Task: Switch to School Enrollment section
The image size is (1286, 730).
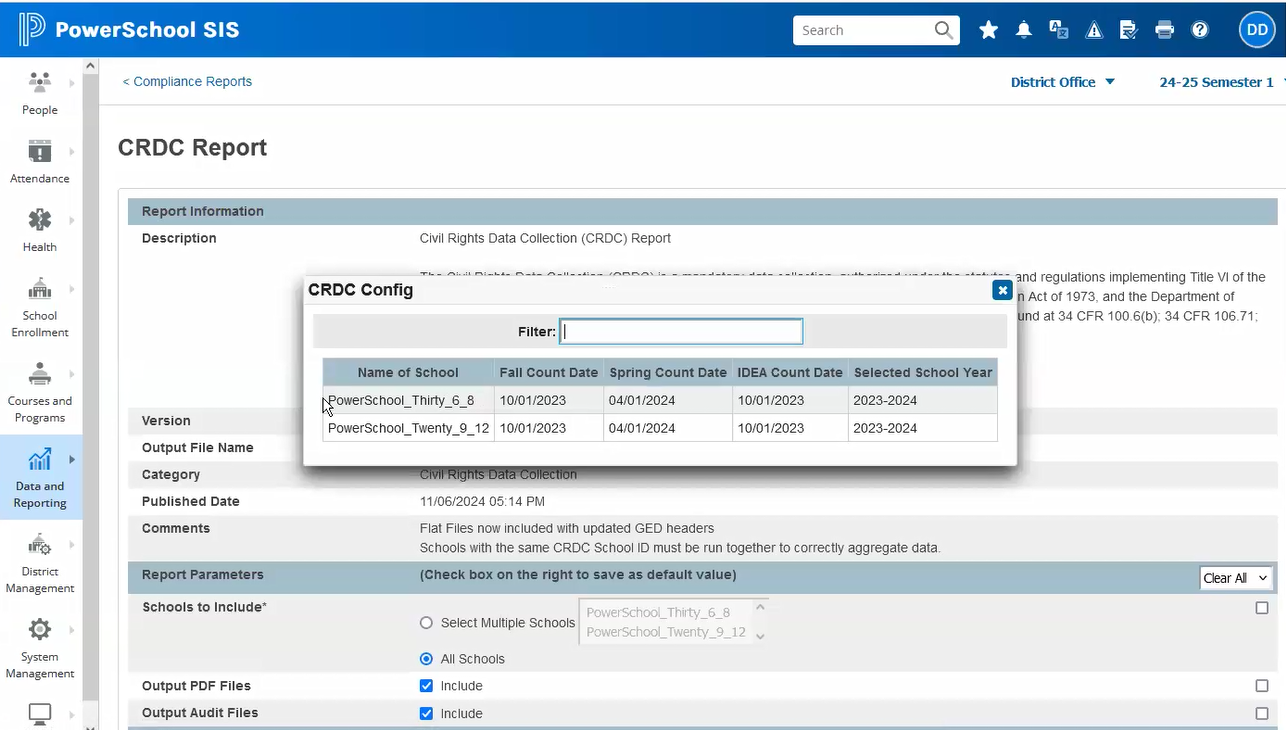Action: click(39, 305)
